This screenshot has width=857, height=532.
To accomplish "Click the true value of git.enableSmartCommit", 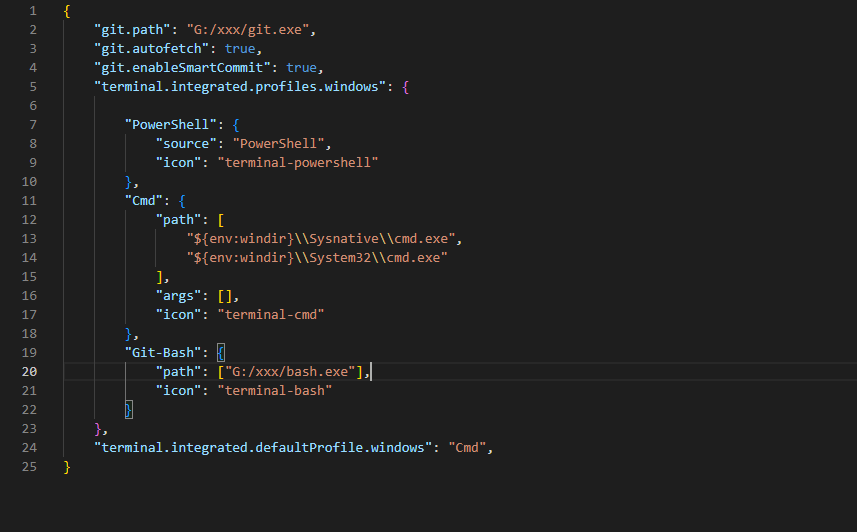I will 301,67.
